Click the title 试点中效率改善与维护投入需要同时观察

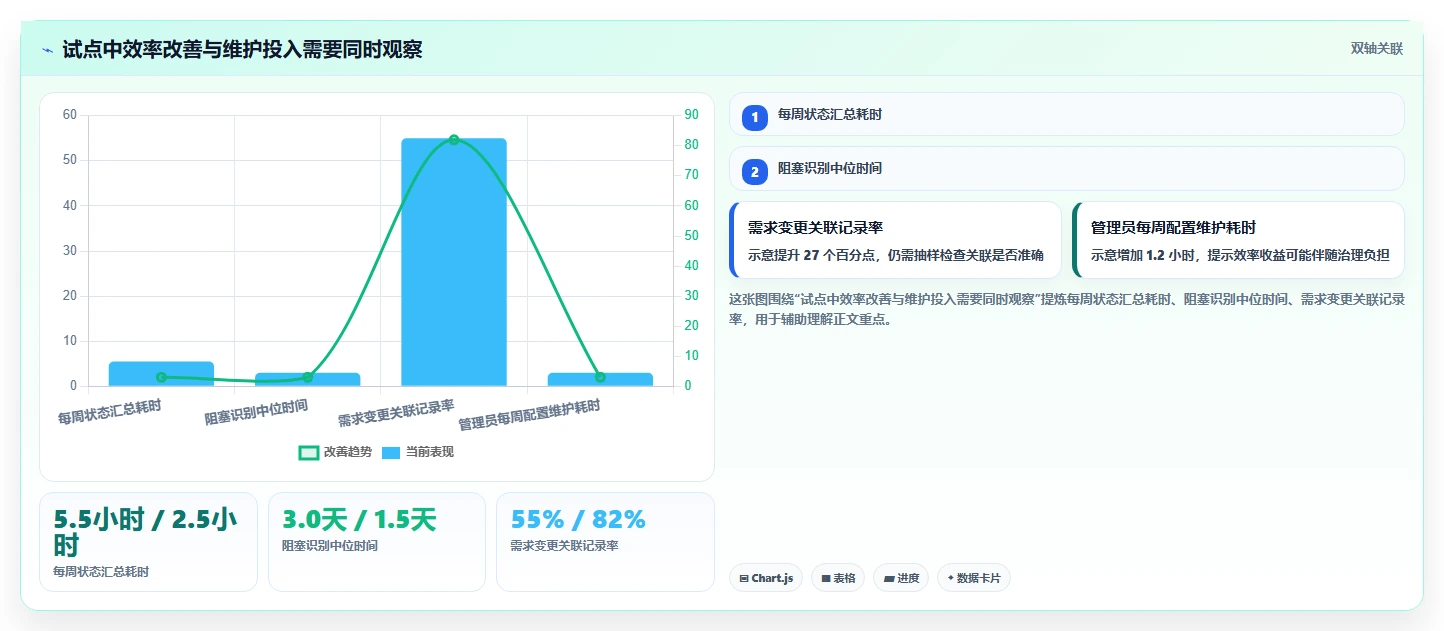click(x=242, y=49)
